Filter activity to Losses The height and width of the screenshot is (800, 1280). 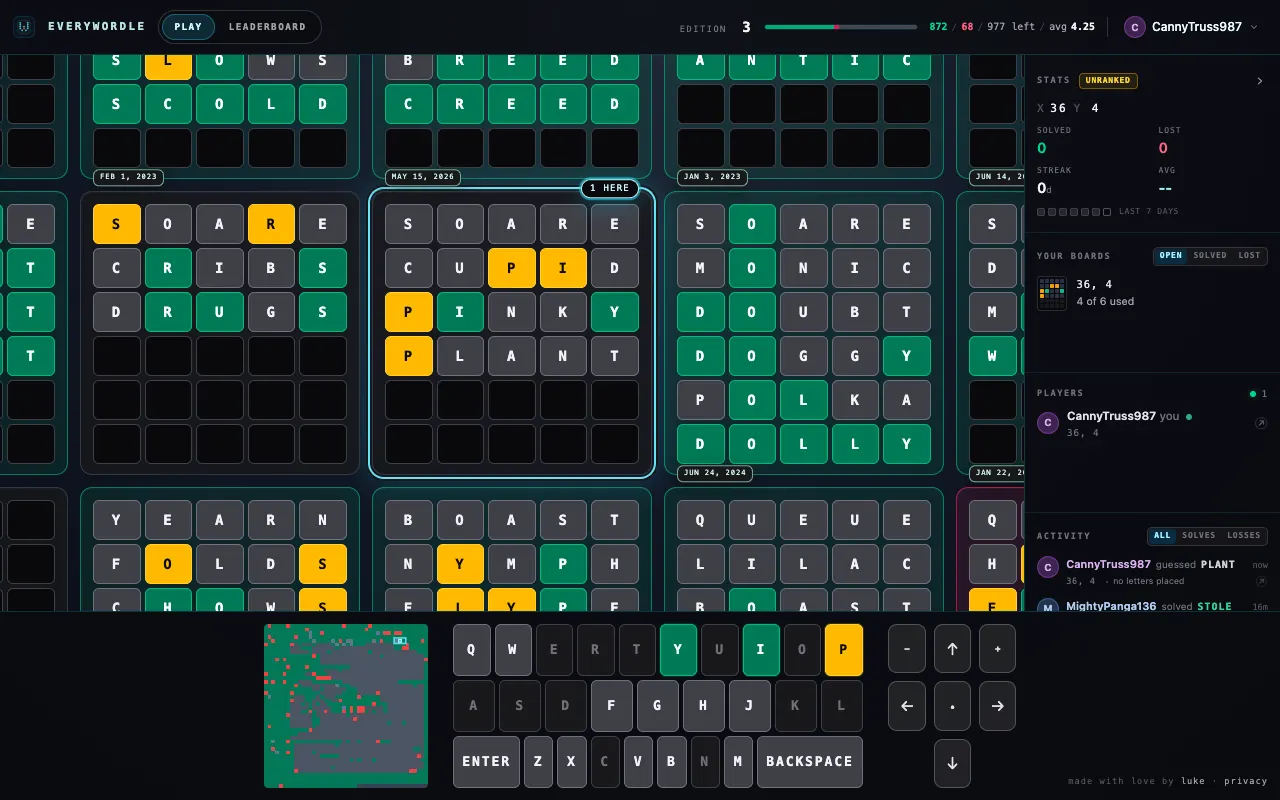pos(1244,535)
